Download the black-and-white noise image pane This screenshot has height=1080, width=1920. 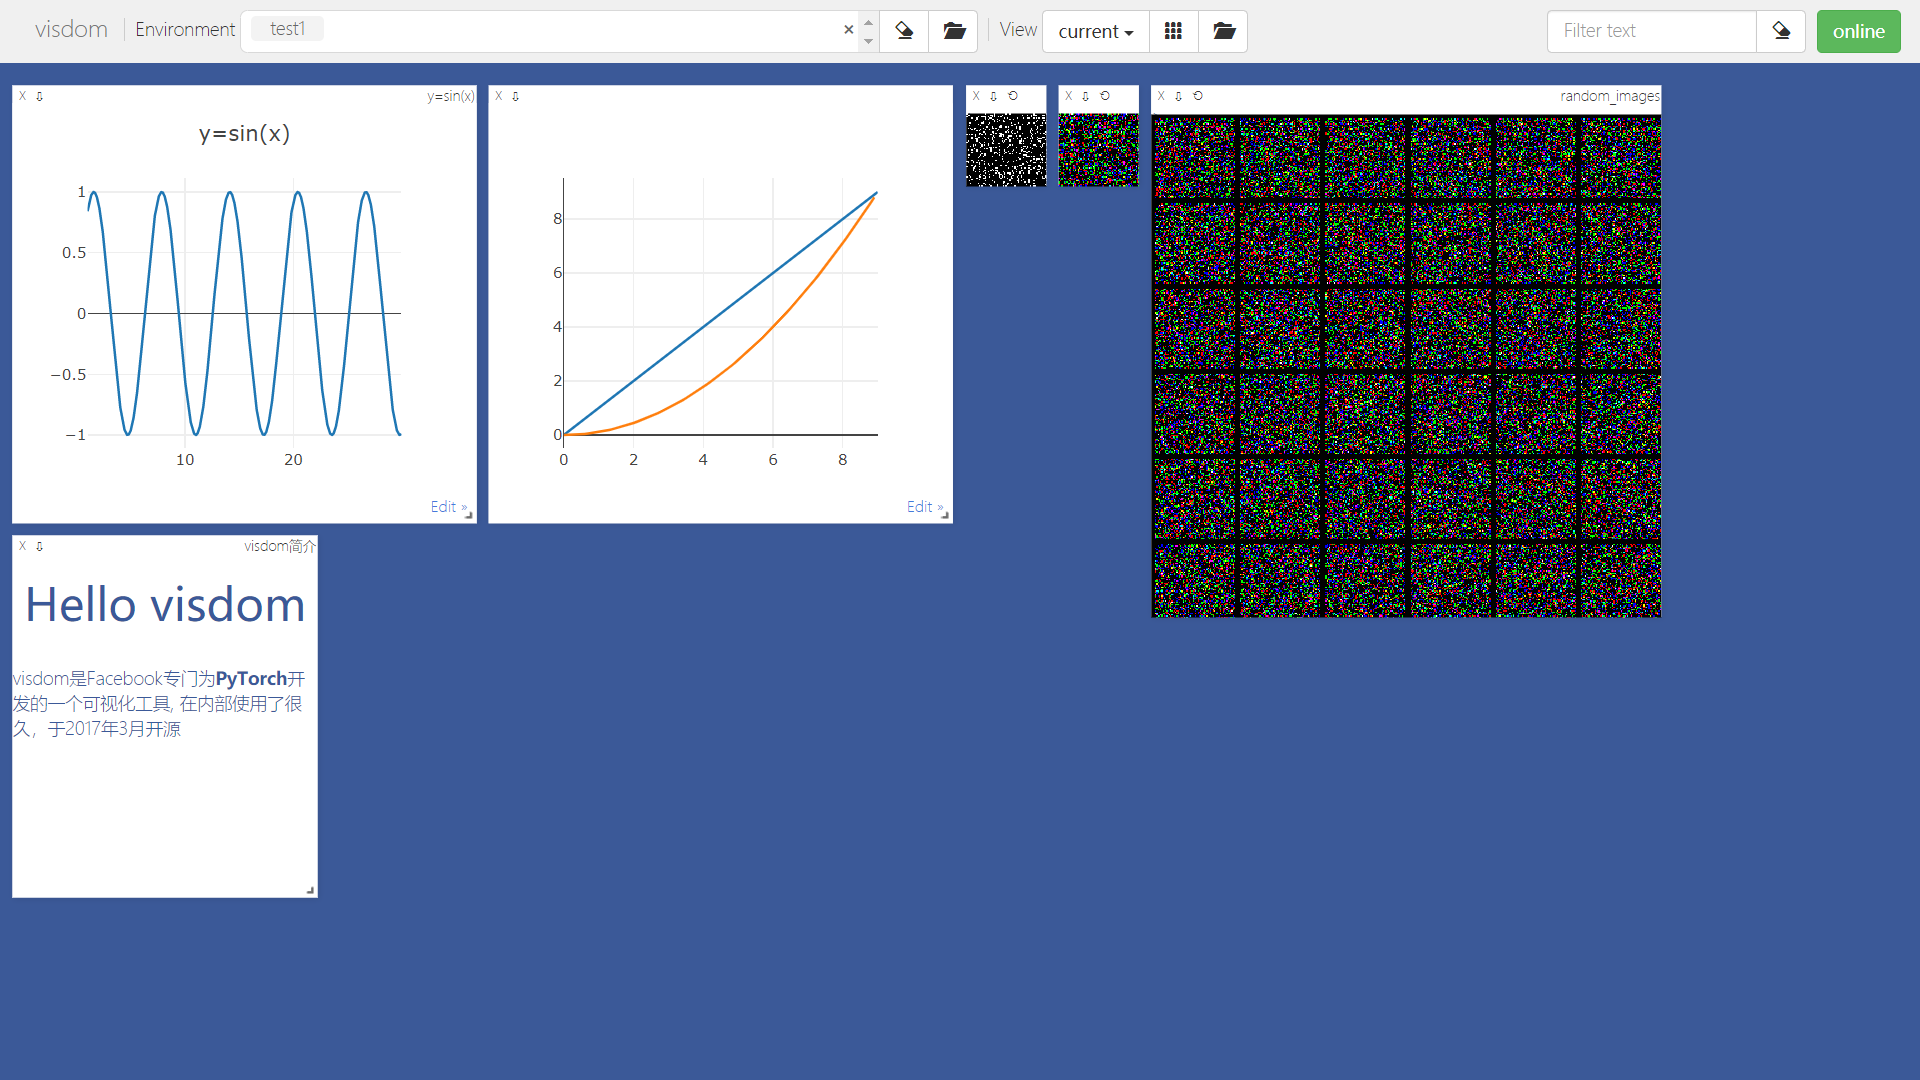[x=993, y=97]
